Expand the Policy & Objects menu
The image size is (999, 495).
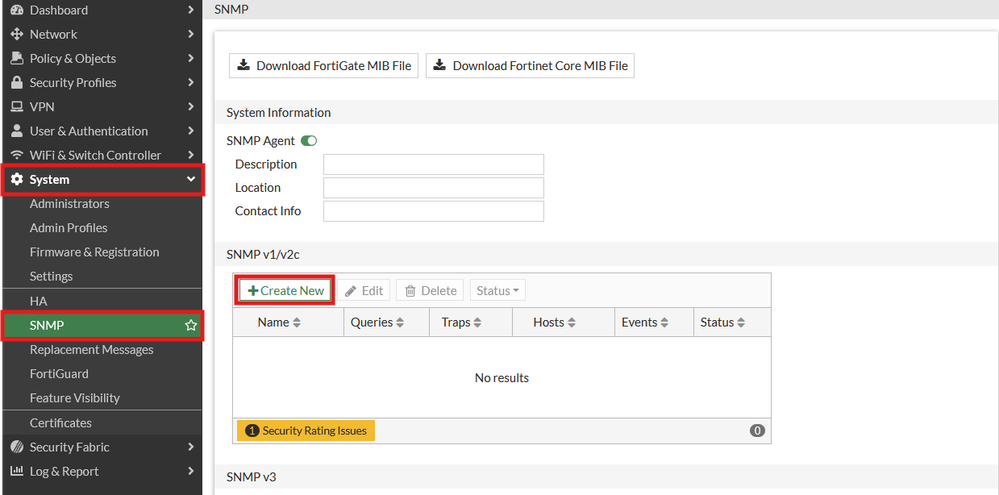point(191,58)
